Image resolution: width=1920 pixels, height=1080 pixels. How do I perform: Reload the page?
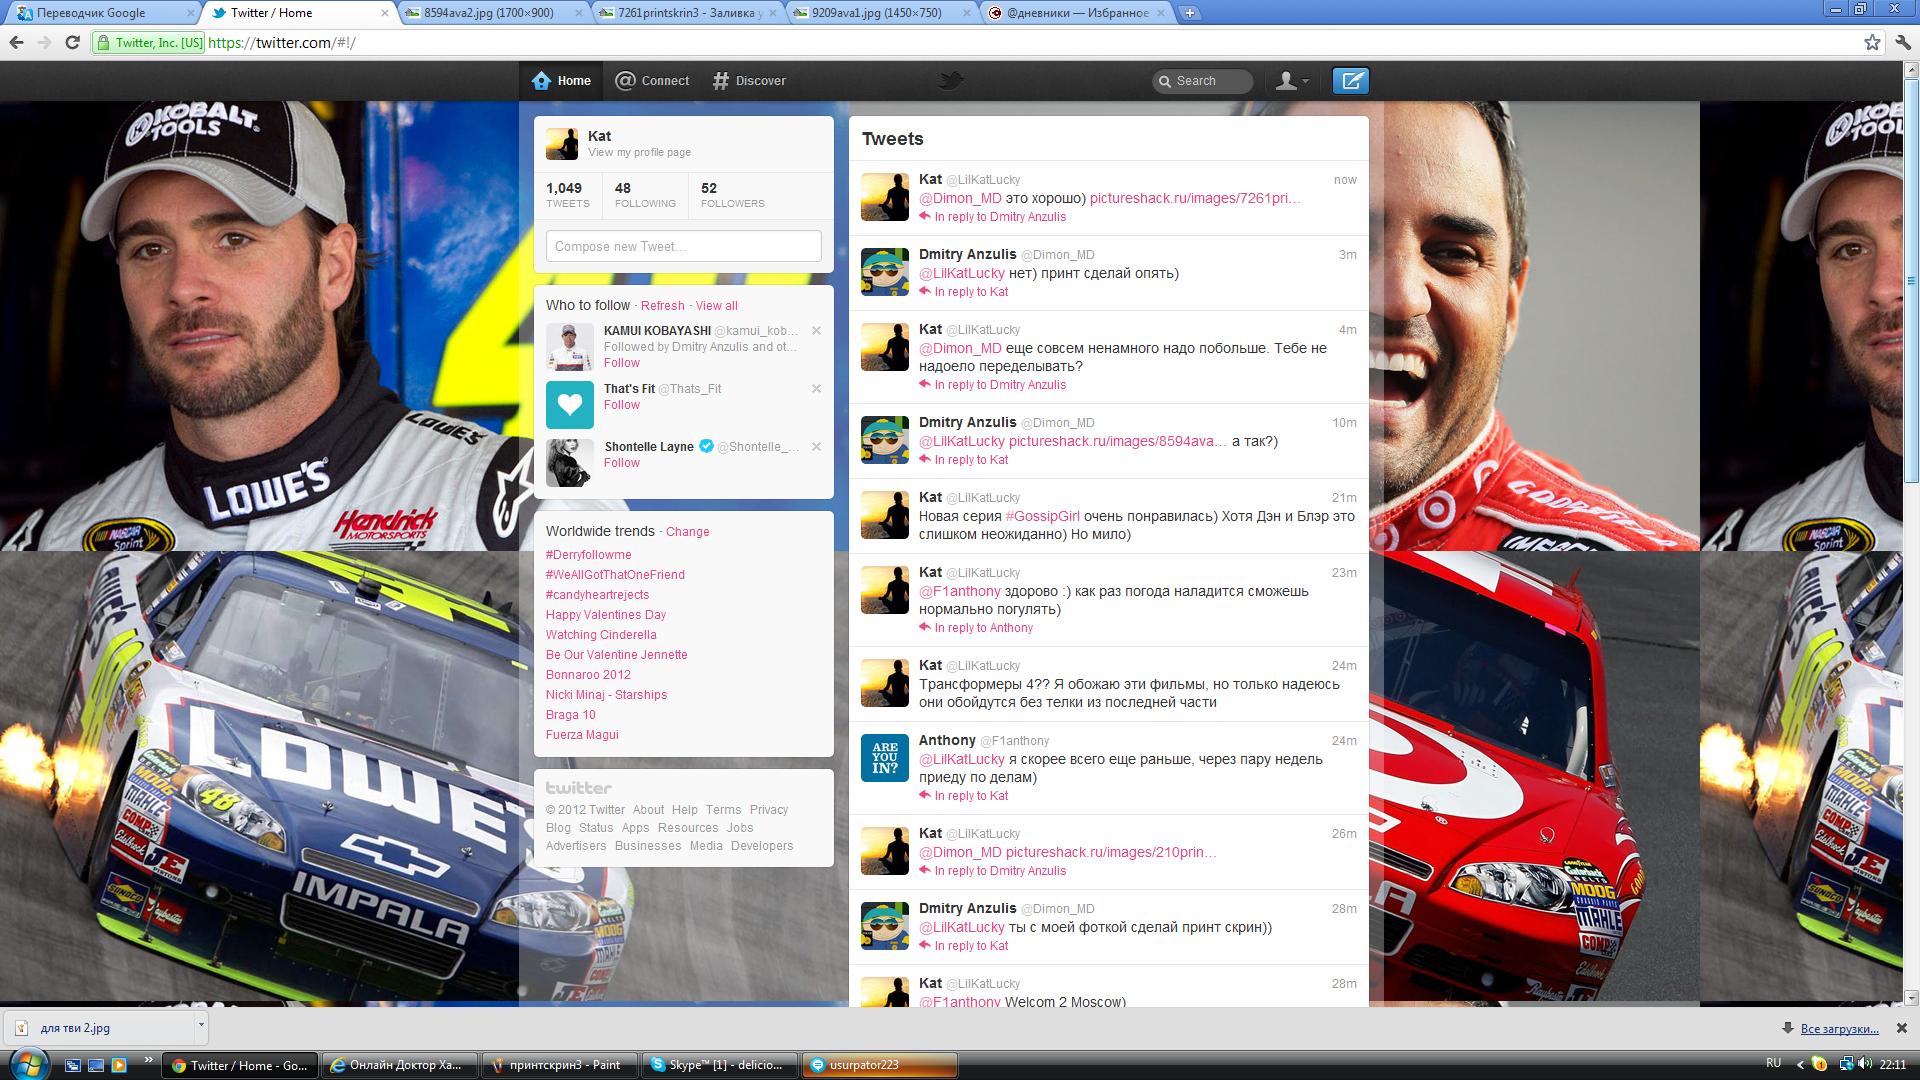pyautogui.click(x=72, y=42)
